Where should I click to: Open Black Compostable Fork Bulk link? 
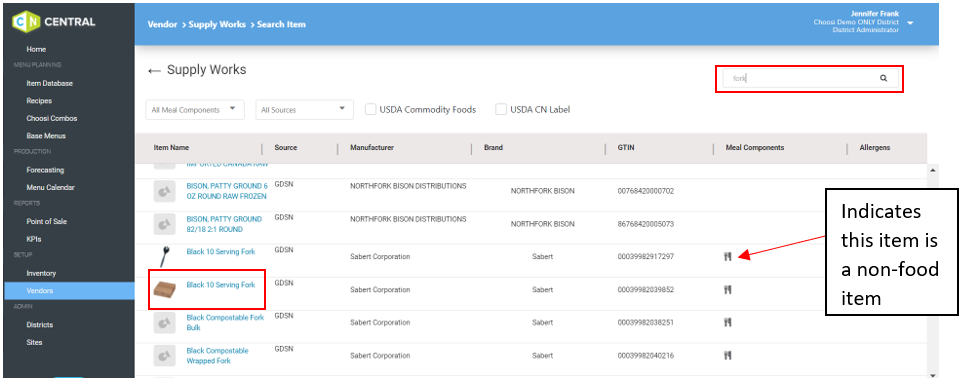[225, 323]
